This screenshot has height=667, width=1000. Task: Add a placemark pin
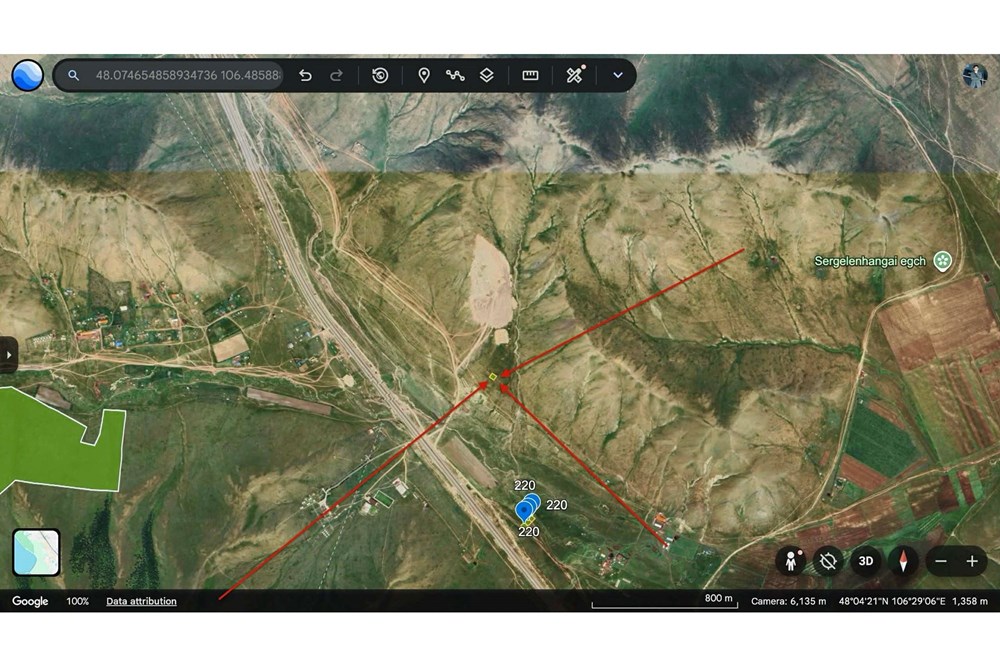[x=423, y=75]
